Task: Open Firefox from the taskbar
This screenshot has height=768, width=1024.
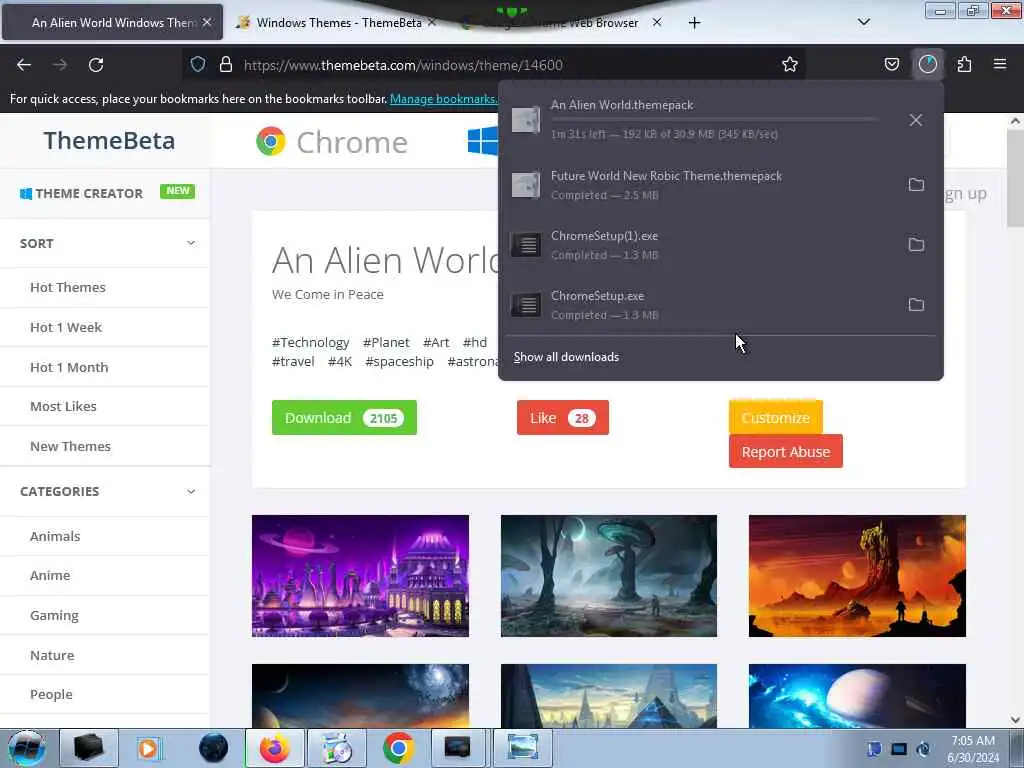Action: pyautogui.click(x=274, y=748)
